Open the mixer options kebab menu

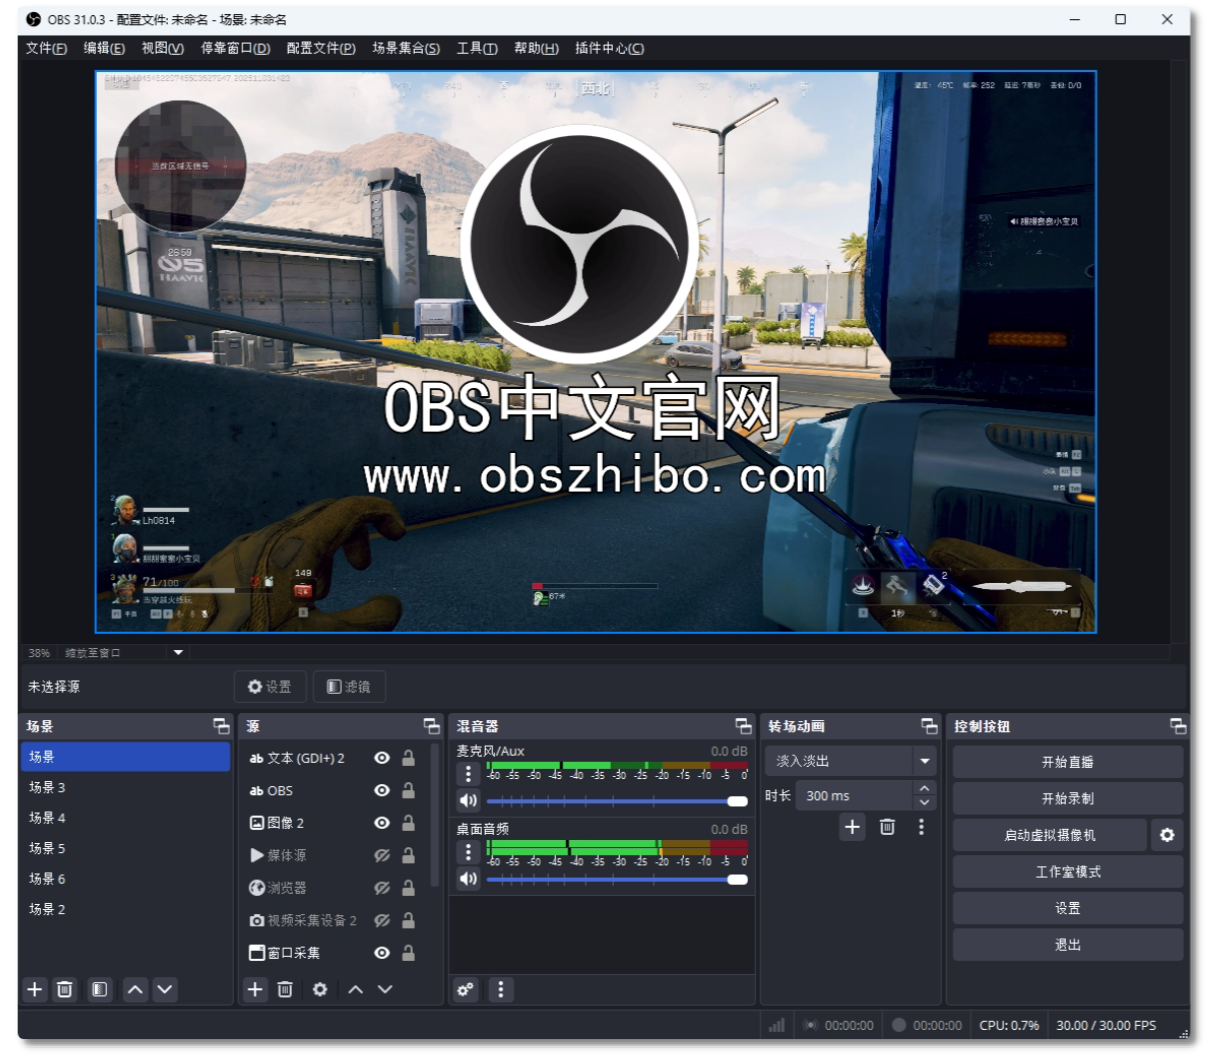click(499, 989)
